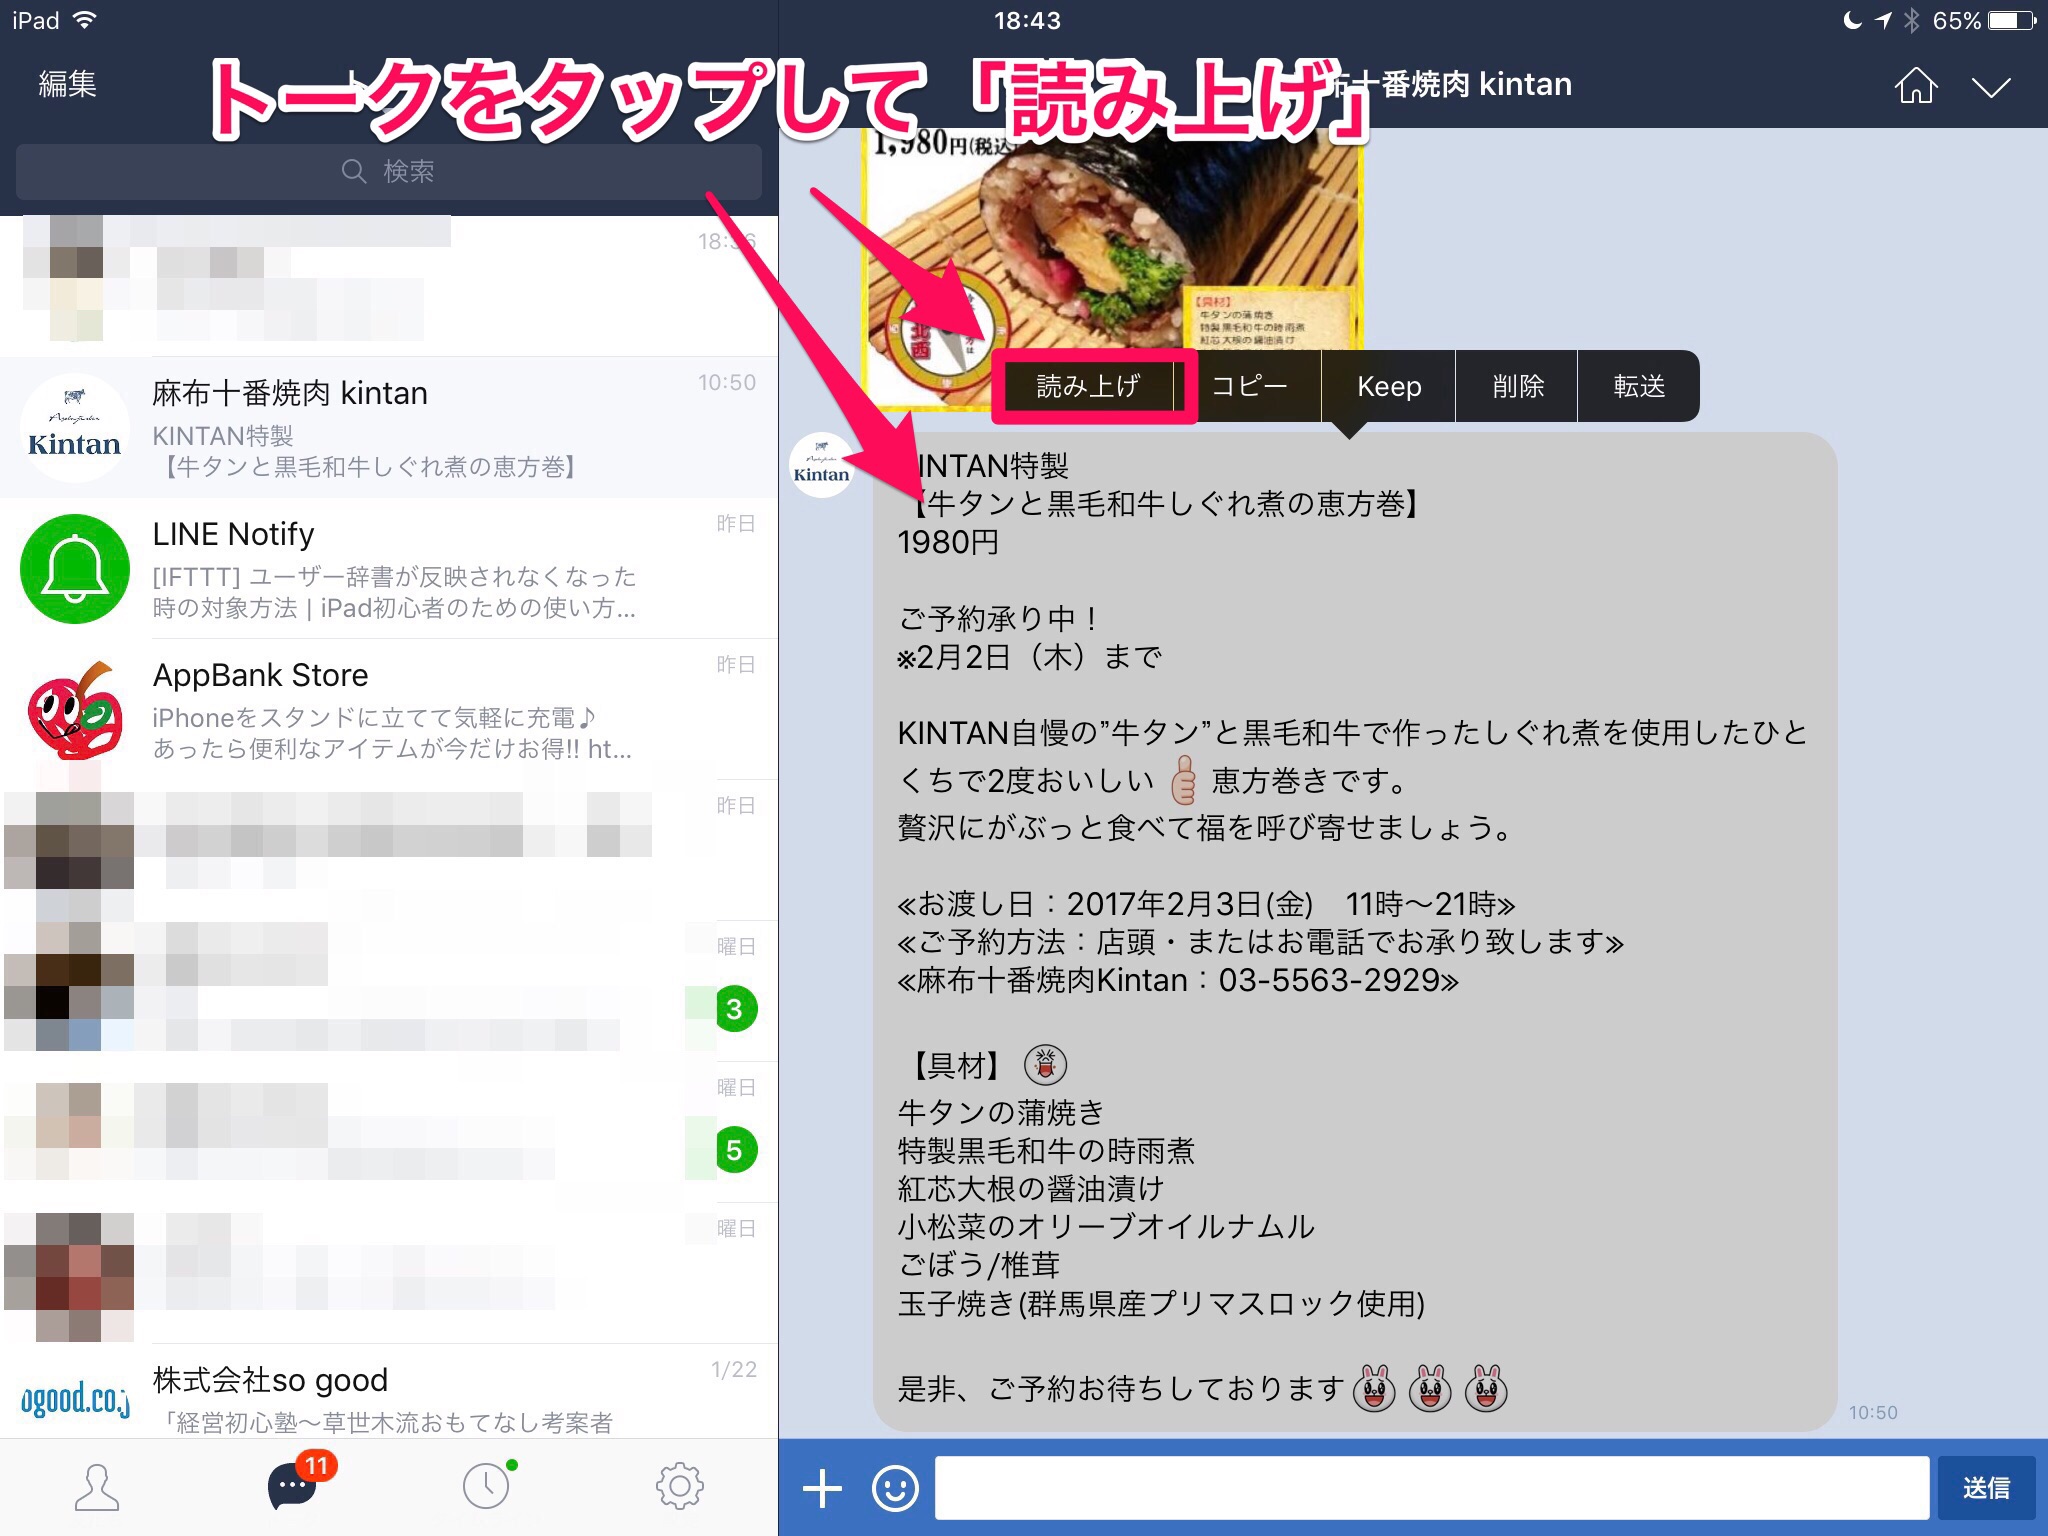Tap the home icon in chat header

click(x=1915, y=86)
